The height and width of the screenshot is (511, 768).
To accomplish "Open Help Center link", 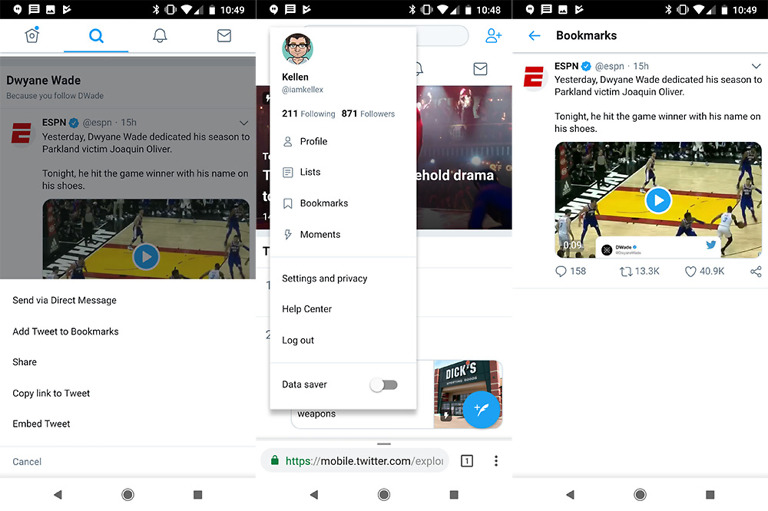I will pos(307,309).
